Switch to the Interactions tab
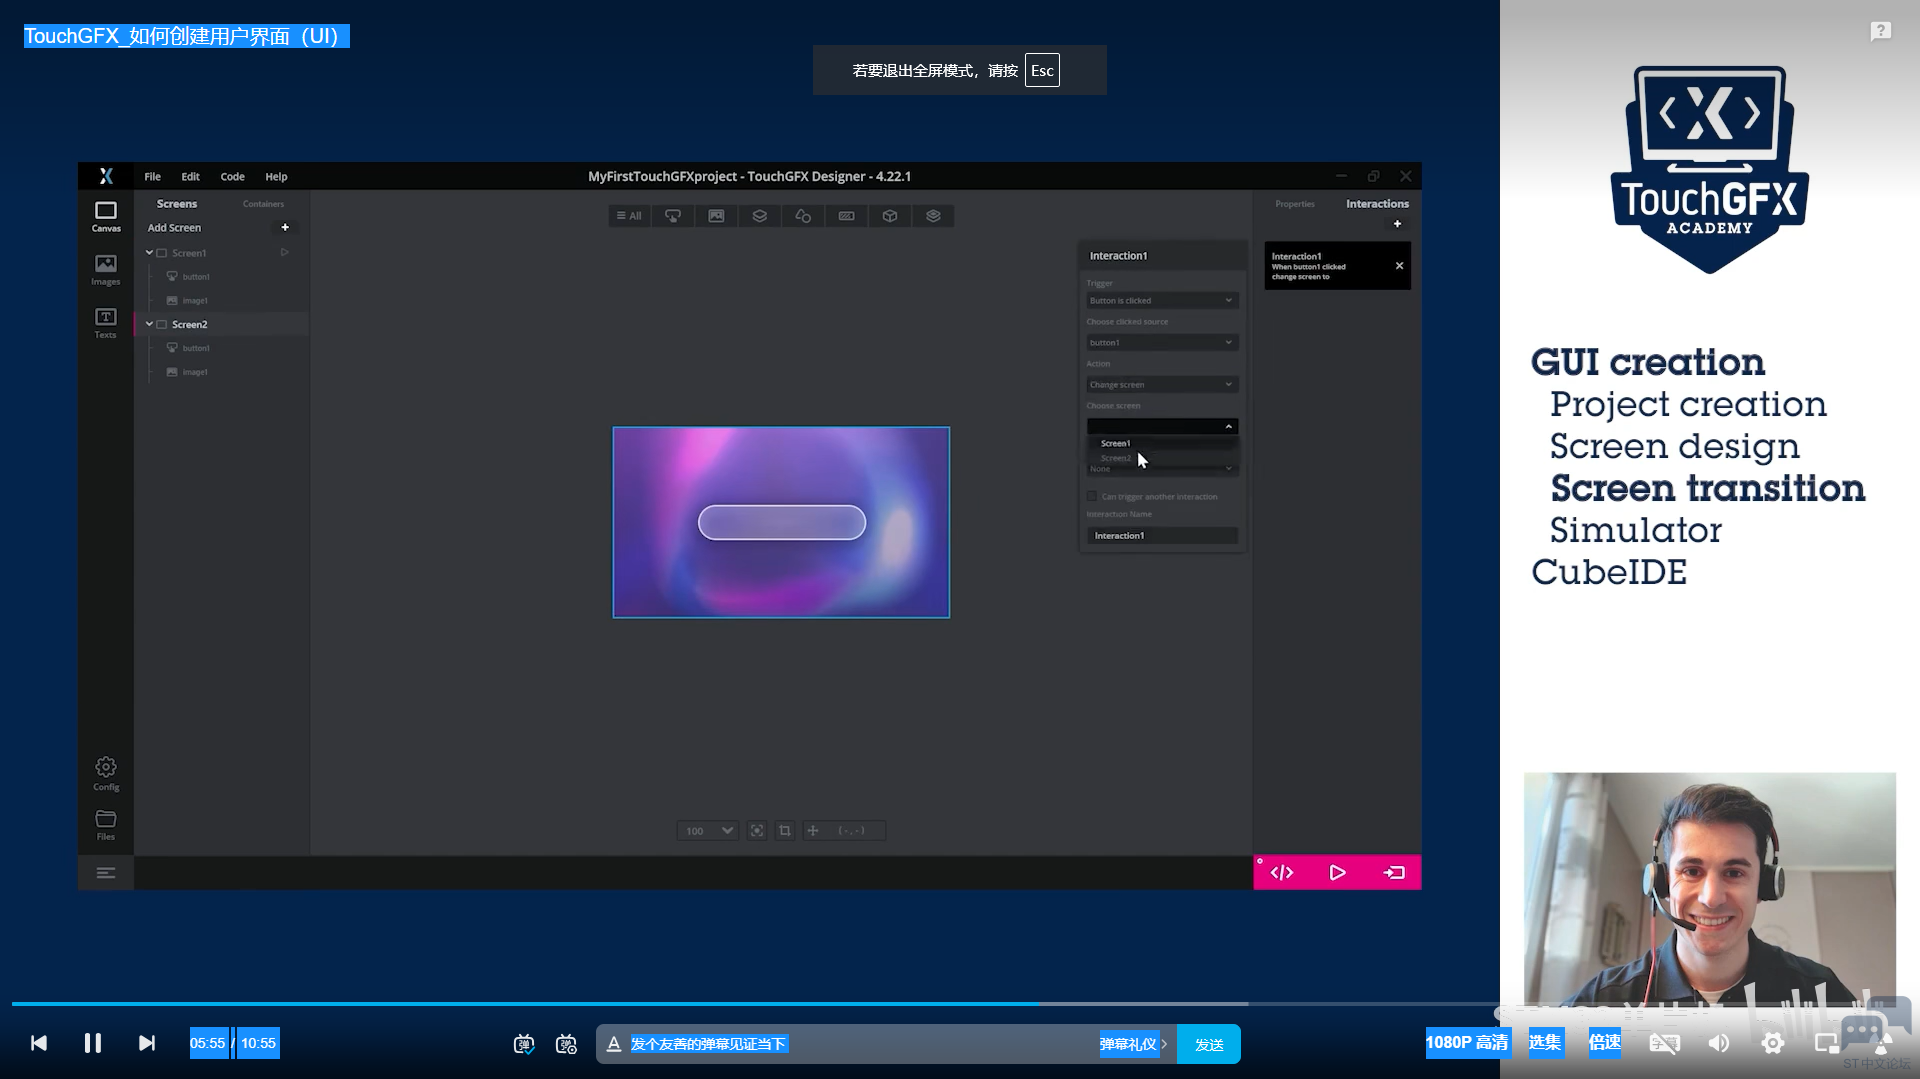The width and height of the screenshot is (1920, 1079). [x=1377, y=204]
